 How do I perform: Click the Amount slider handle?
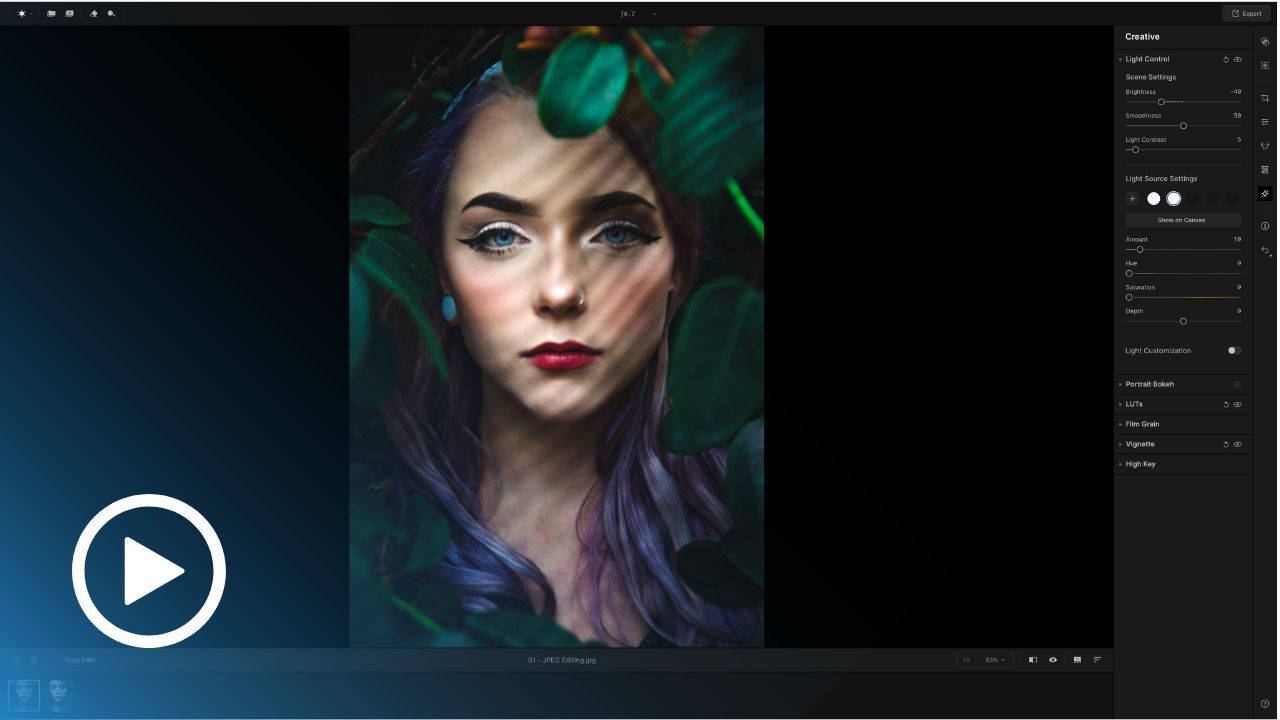tap(1140, 250)
